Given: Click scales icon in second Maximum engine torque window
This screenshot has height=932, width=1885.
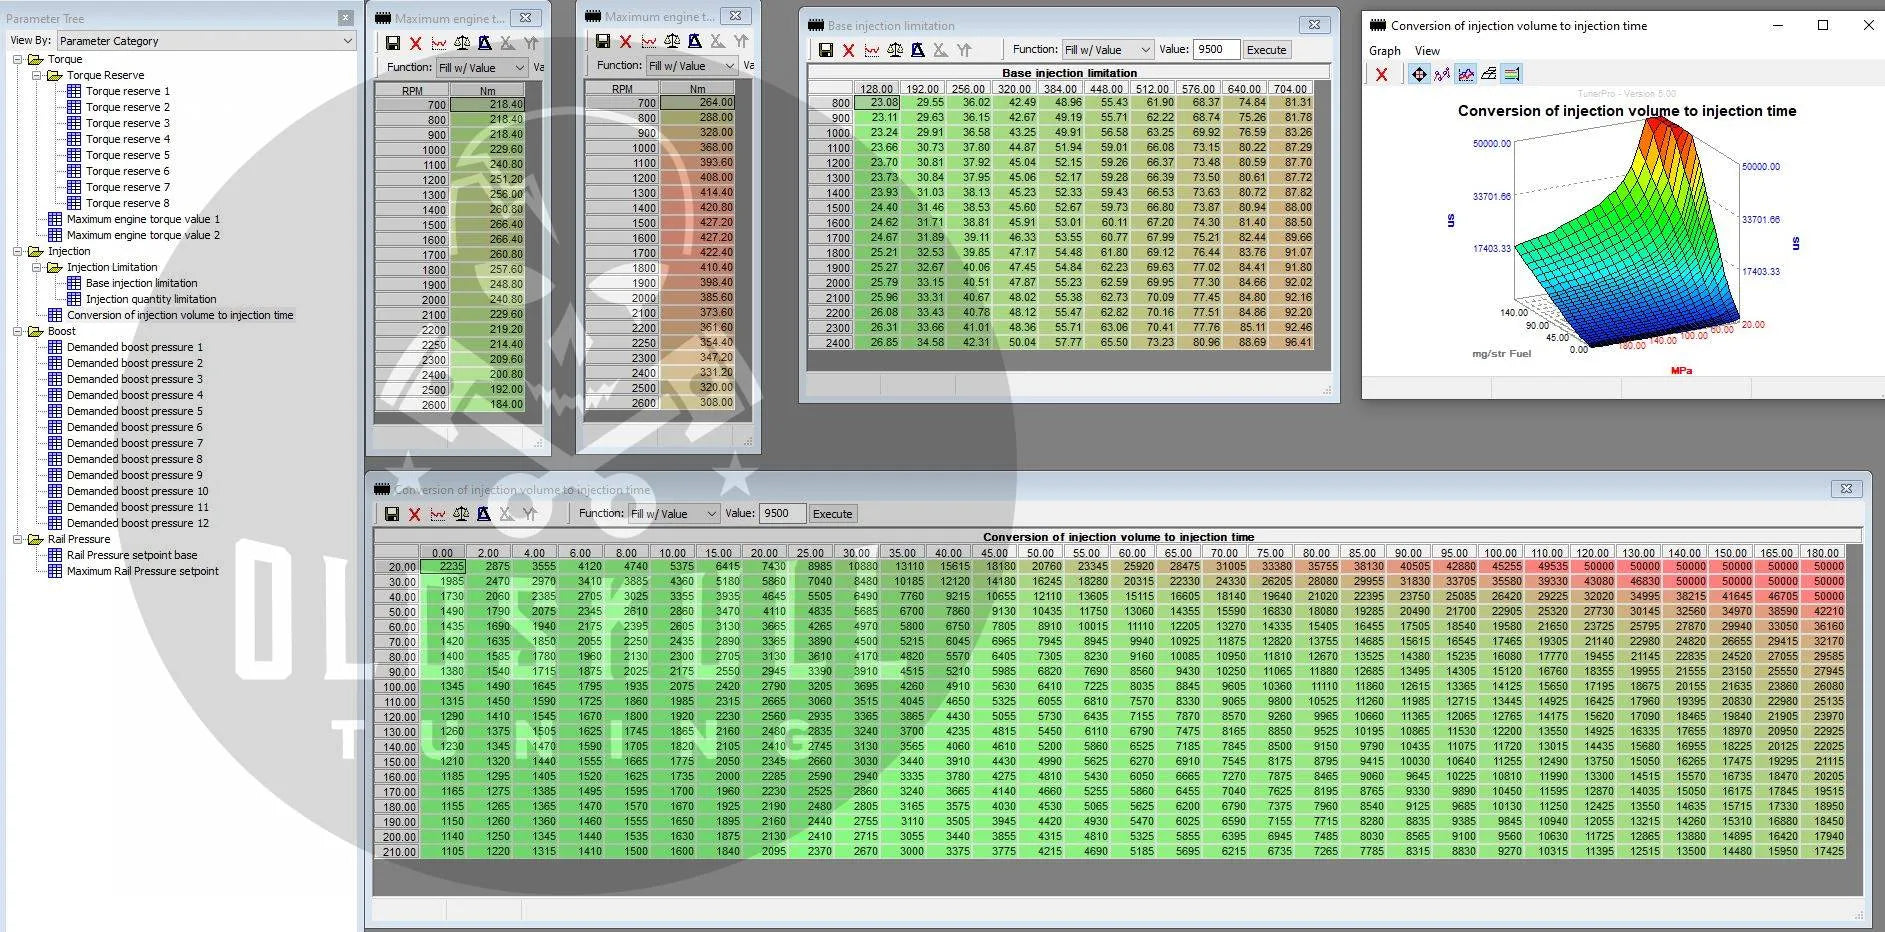Looking at the screenshot, I should [672, 41].
